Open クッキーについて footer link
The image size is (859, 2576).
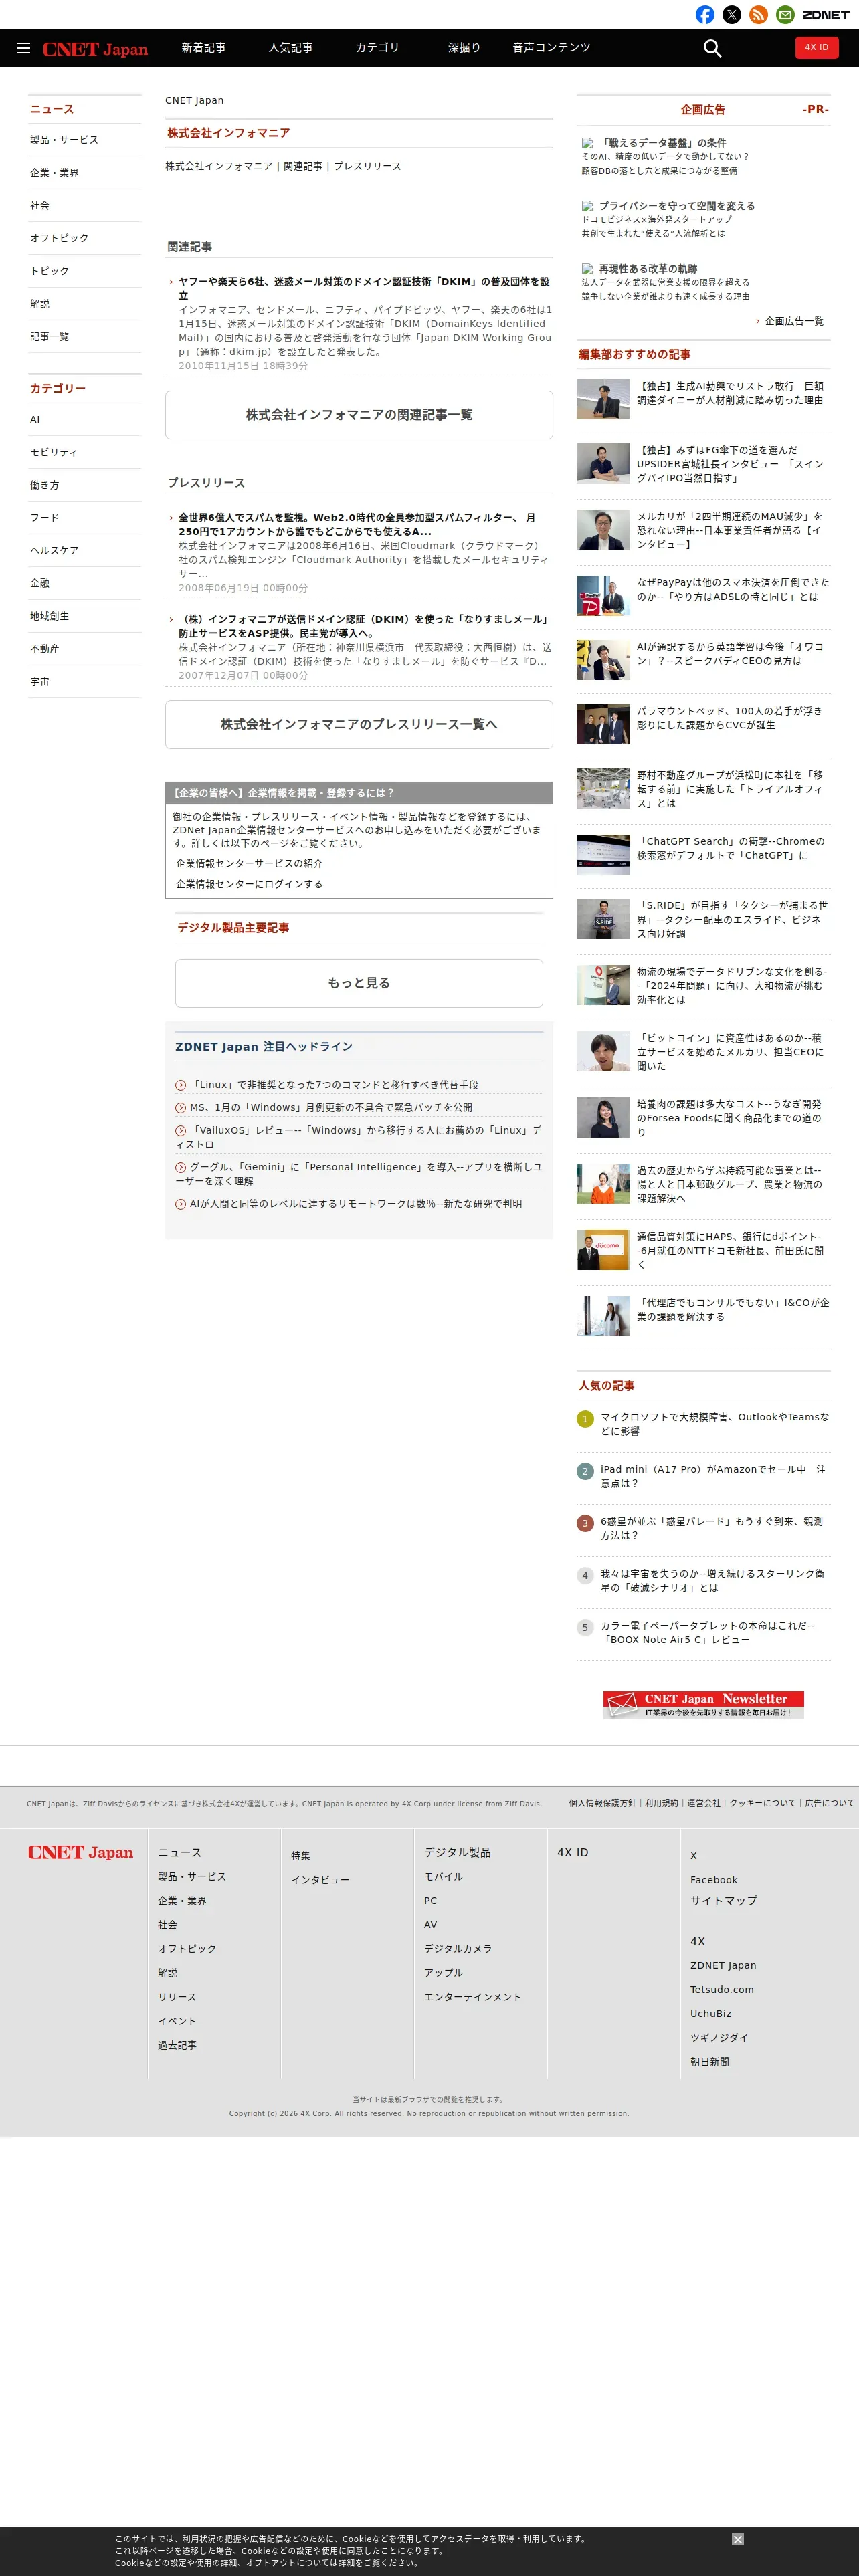click(x=762, y=1803)
